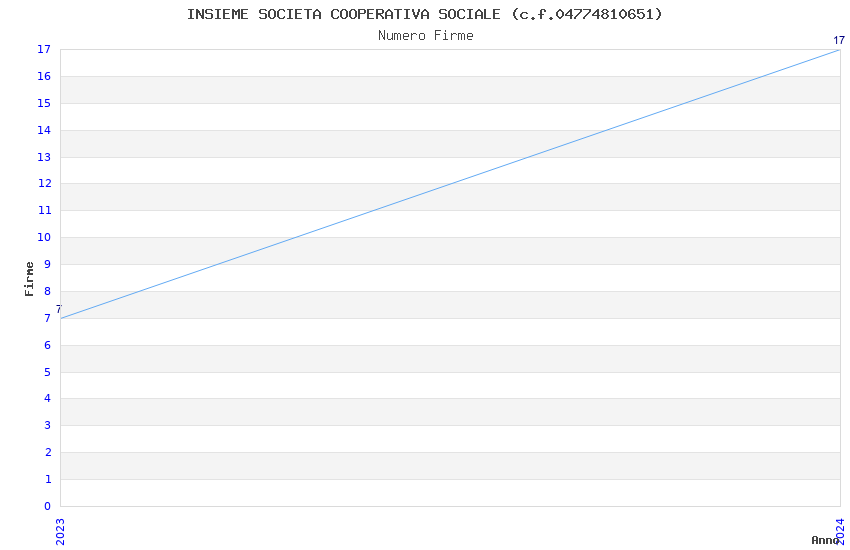The height and width of the screenshot is (550, 850).
Task: Click y-axis tick value 15
Action: click(44, 103)
